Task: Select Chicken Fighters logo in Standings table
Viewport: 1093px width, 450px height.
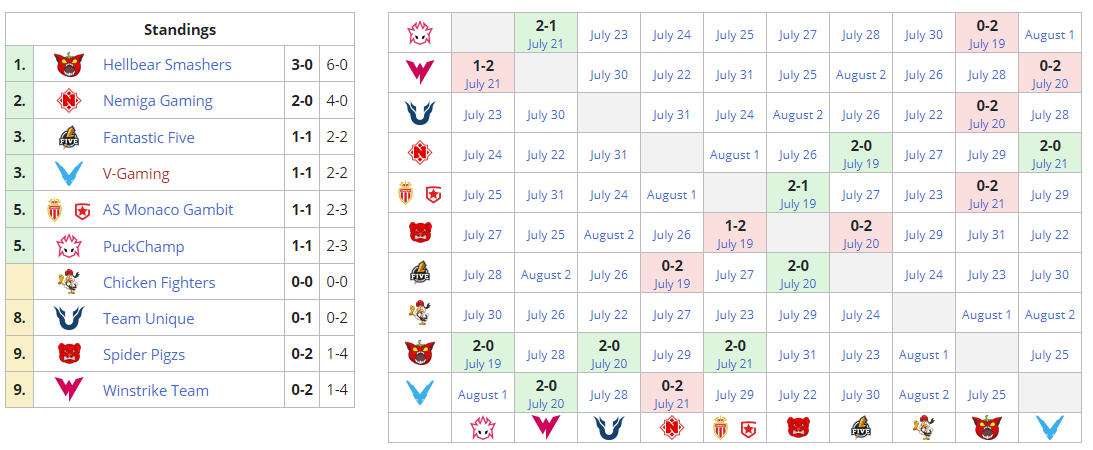Action: [68, 282]
